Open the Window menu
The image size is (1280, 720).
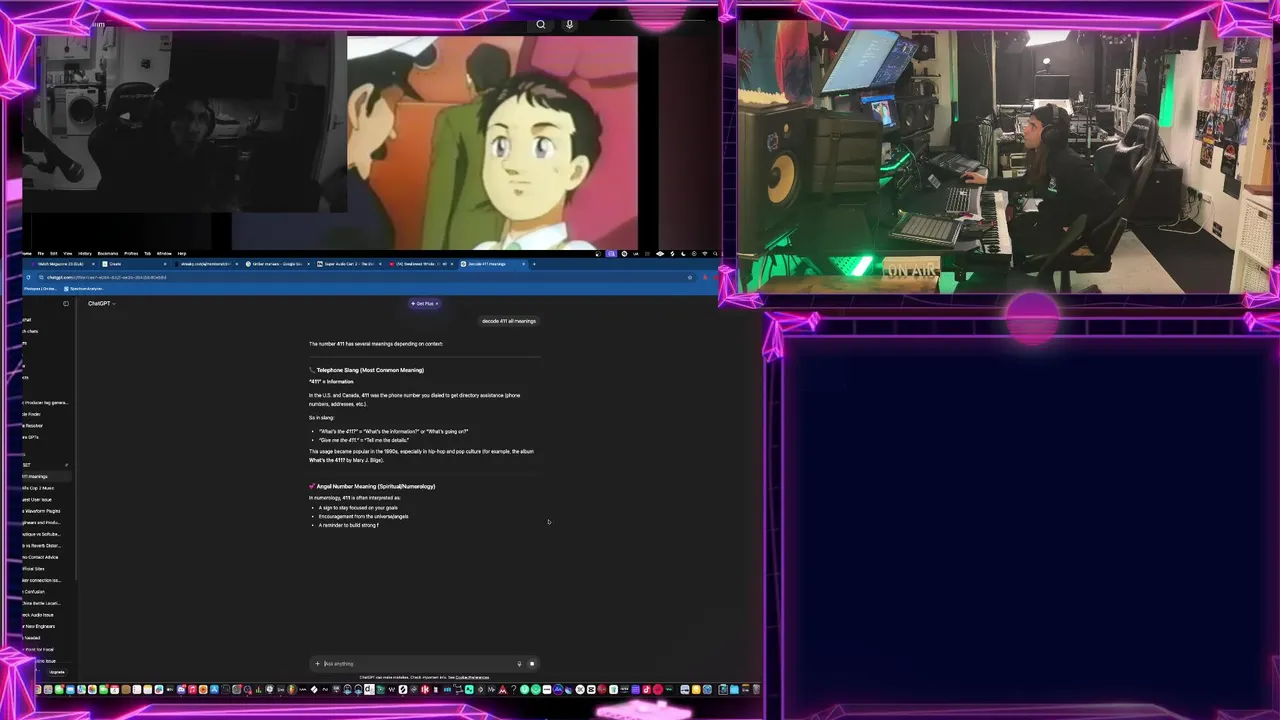click(164, 253)
